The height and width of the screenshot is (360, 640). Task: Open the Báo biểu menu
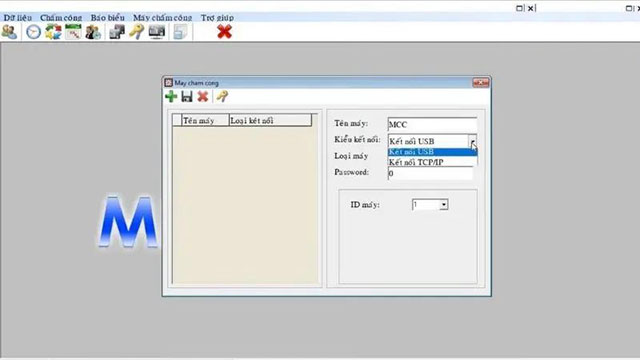tap(107, 18)
